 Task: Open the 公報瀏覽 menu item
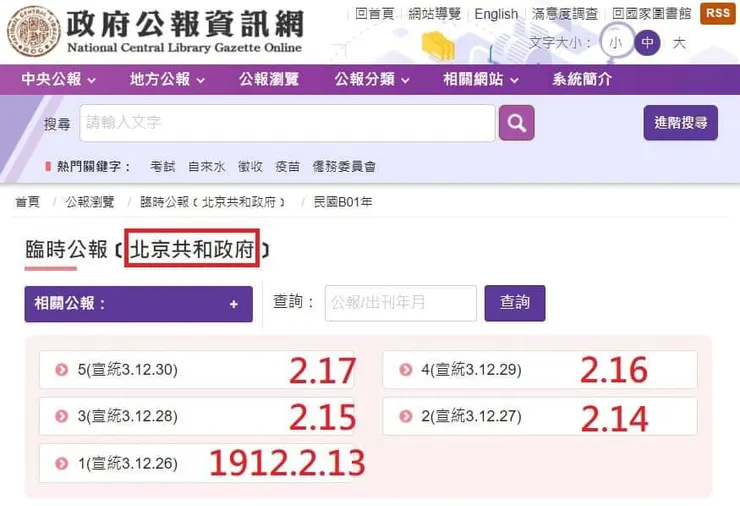[269, 79]
